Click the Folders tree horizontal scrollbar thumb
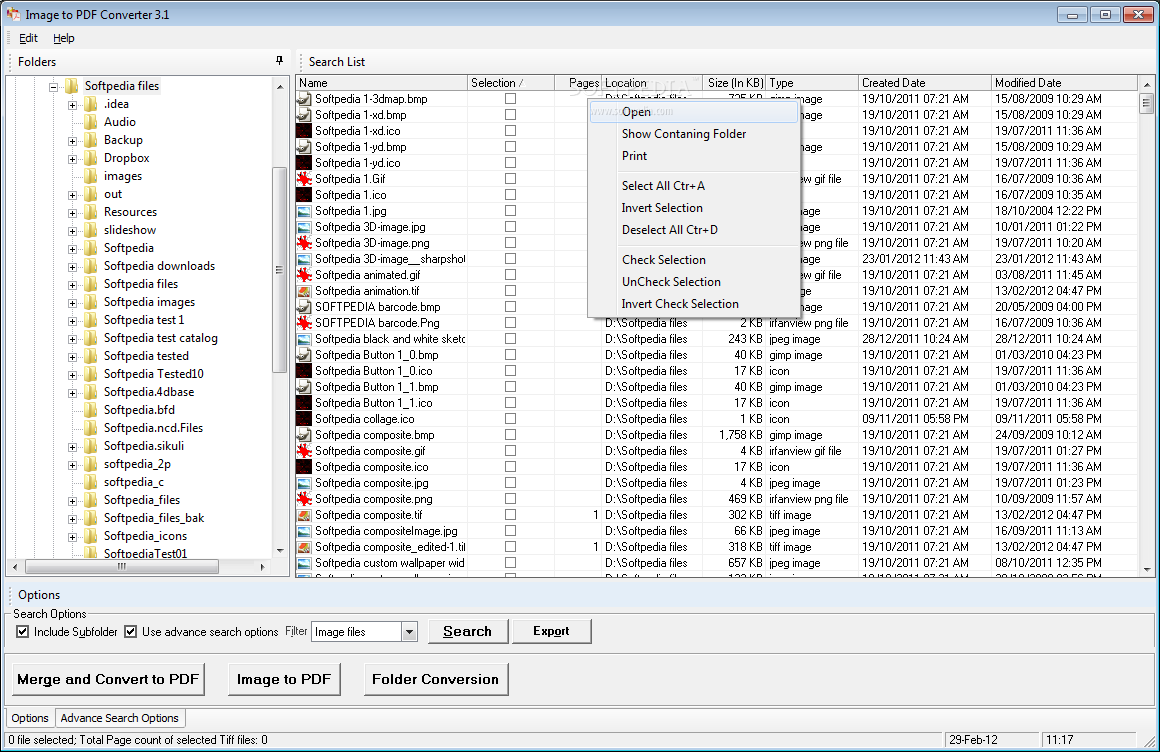The image size is (1160, 752). [122, 567]
